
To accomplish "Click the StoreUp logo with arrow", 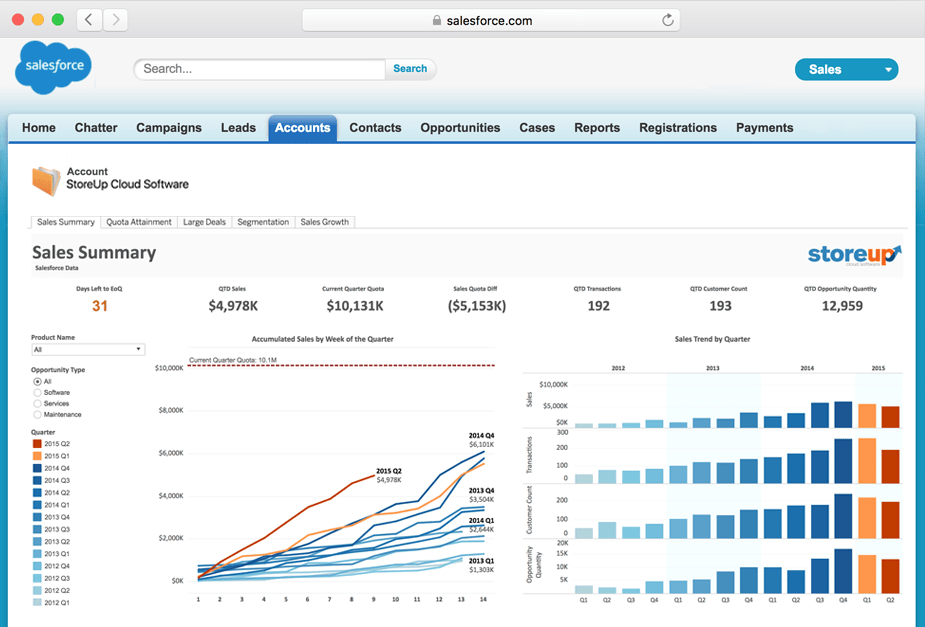I will (853, 255).
